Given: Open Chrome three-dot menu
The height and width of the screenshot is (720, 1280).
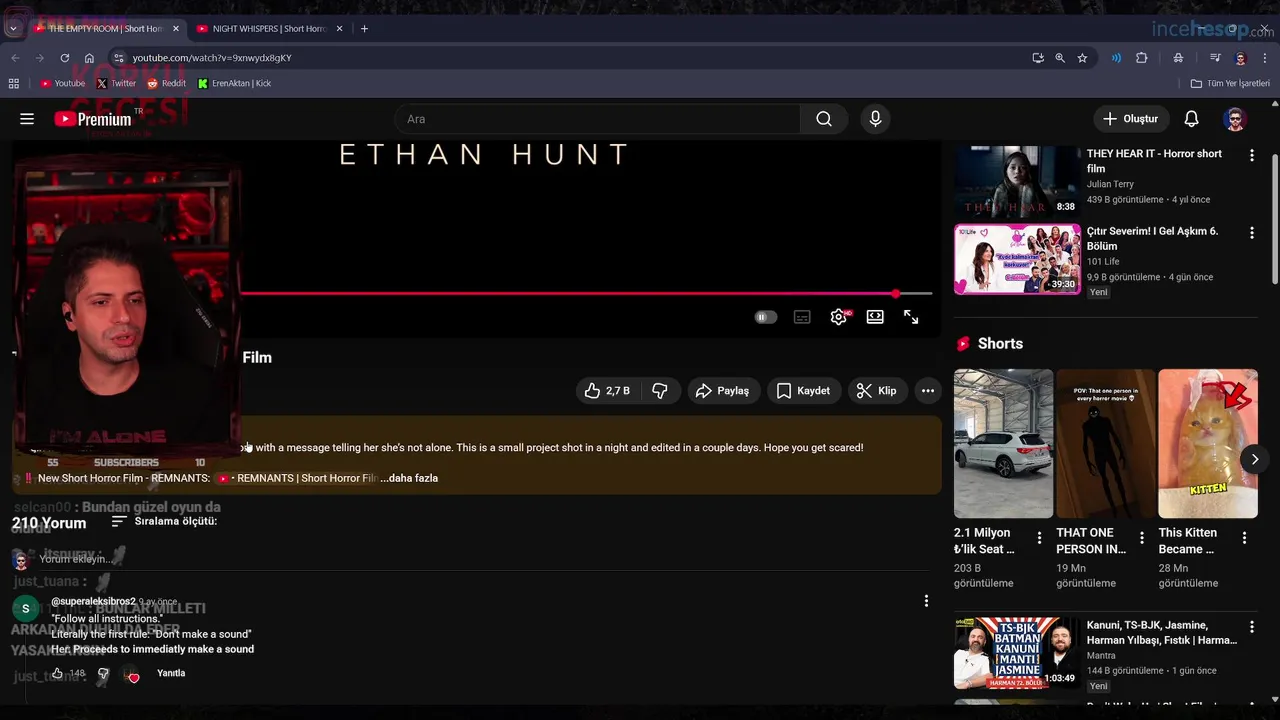Looking at the screenshot, I should pos(1265,58).
